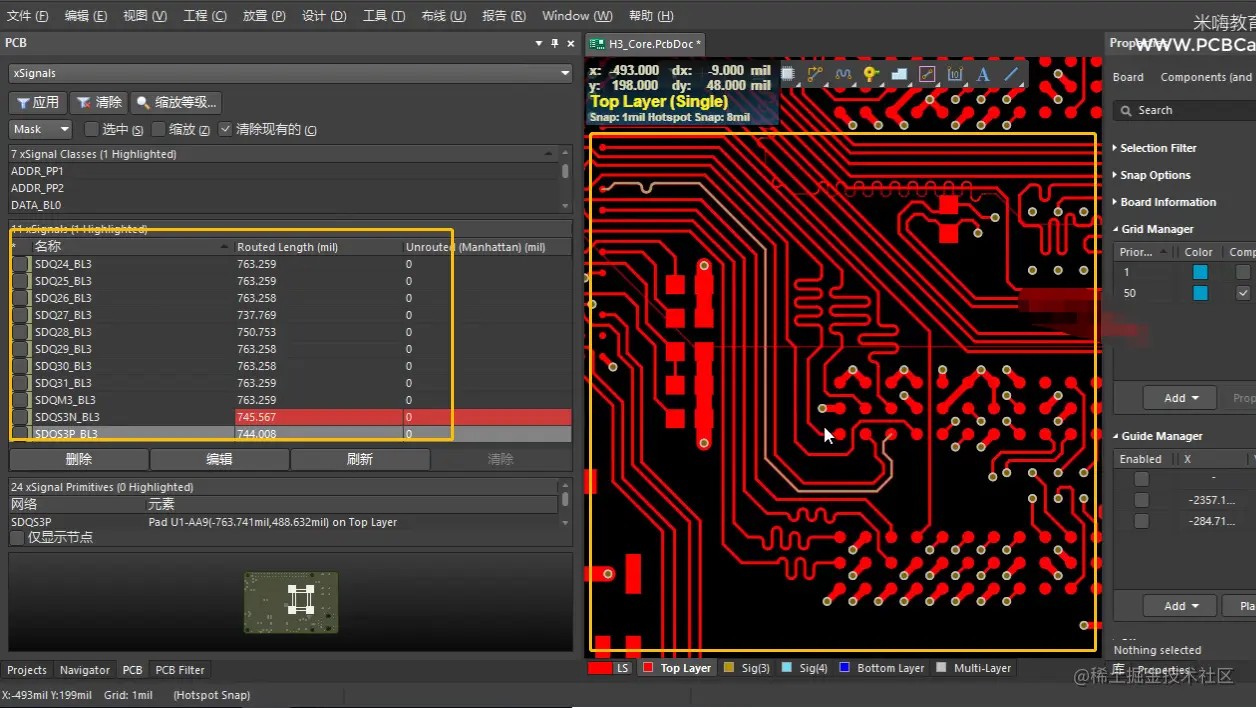Sort by Routed Length (mil) column header
1256x708 pixels.
[318, 247]
